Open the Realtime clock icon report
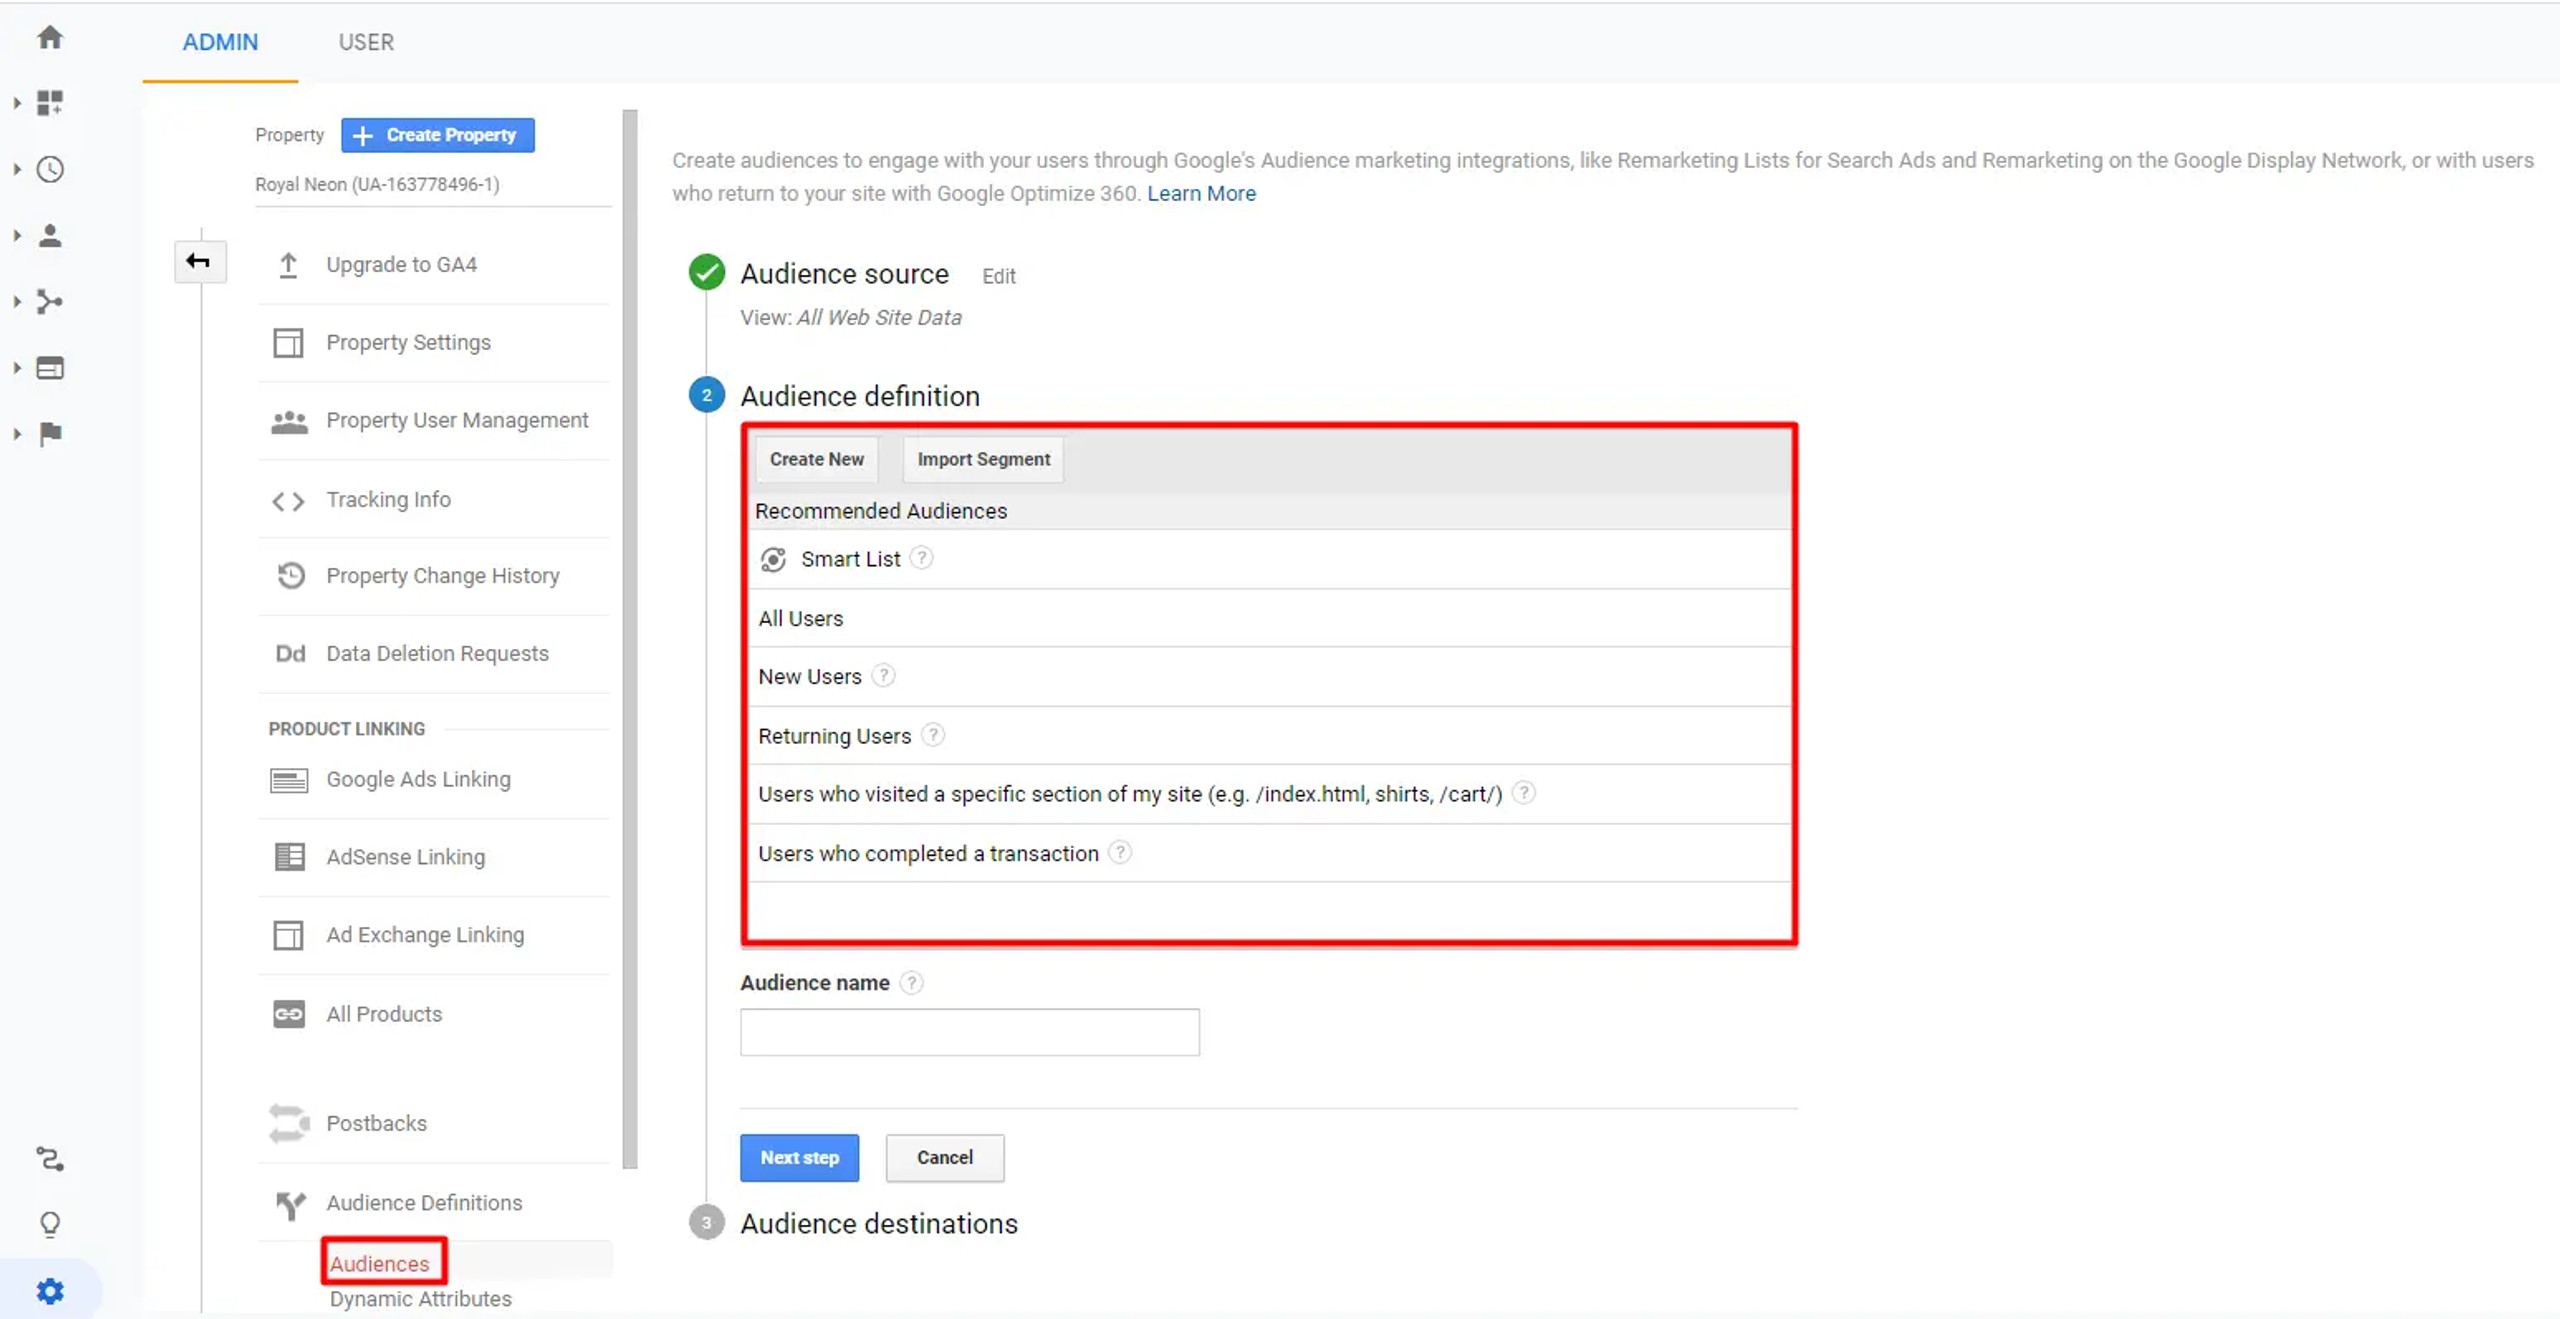 (x=50, y=169)
